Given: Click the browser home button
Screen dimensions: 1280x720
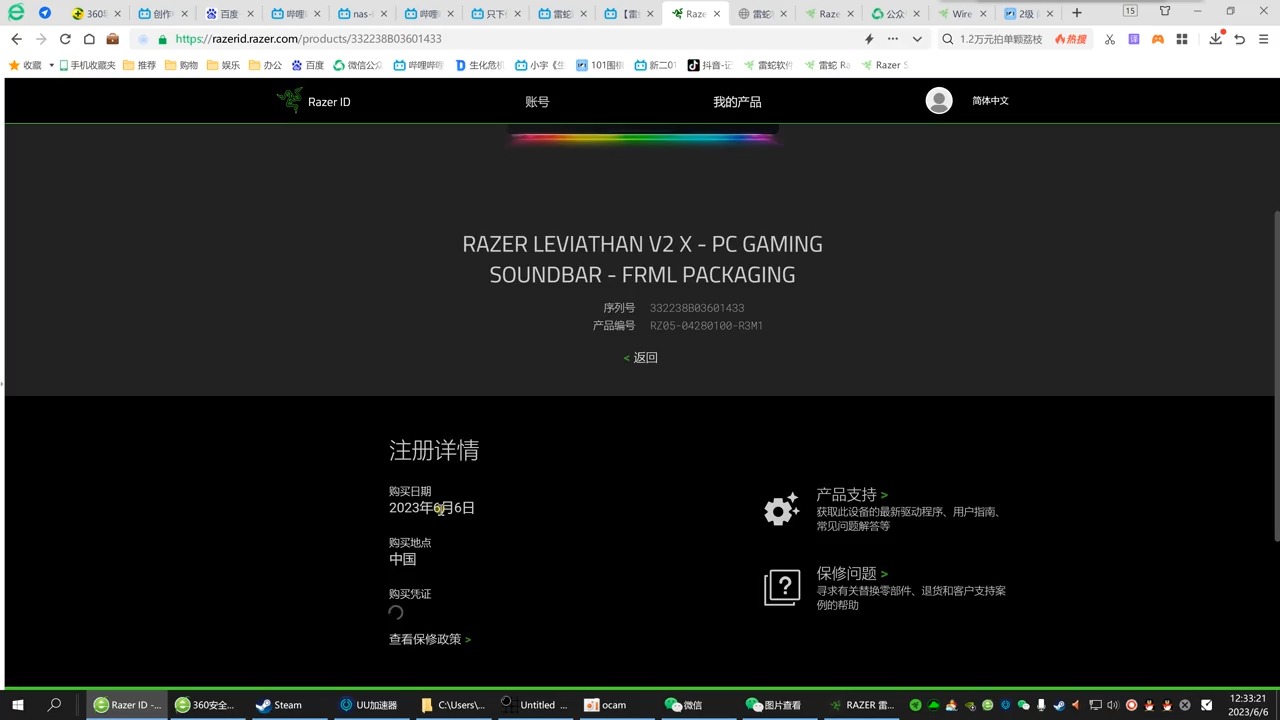Looking at the screenshot, I should pyautogui.click(x=89, y=39).
